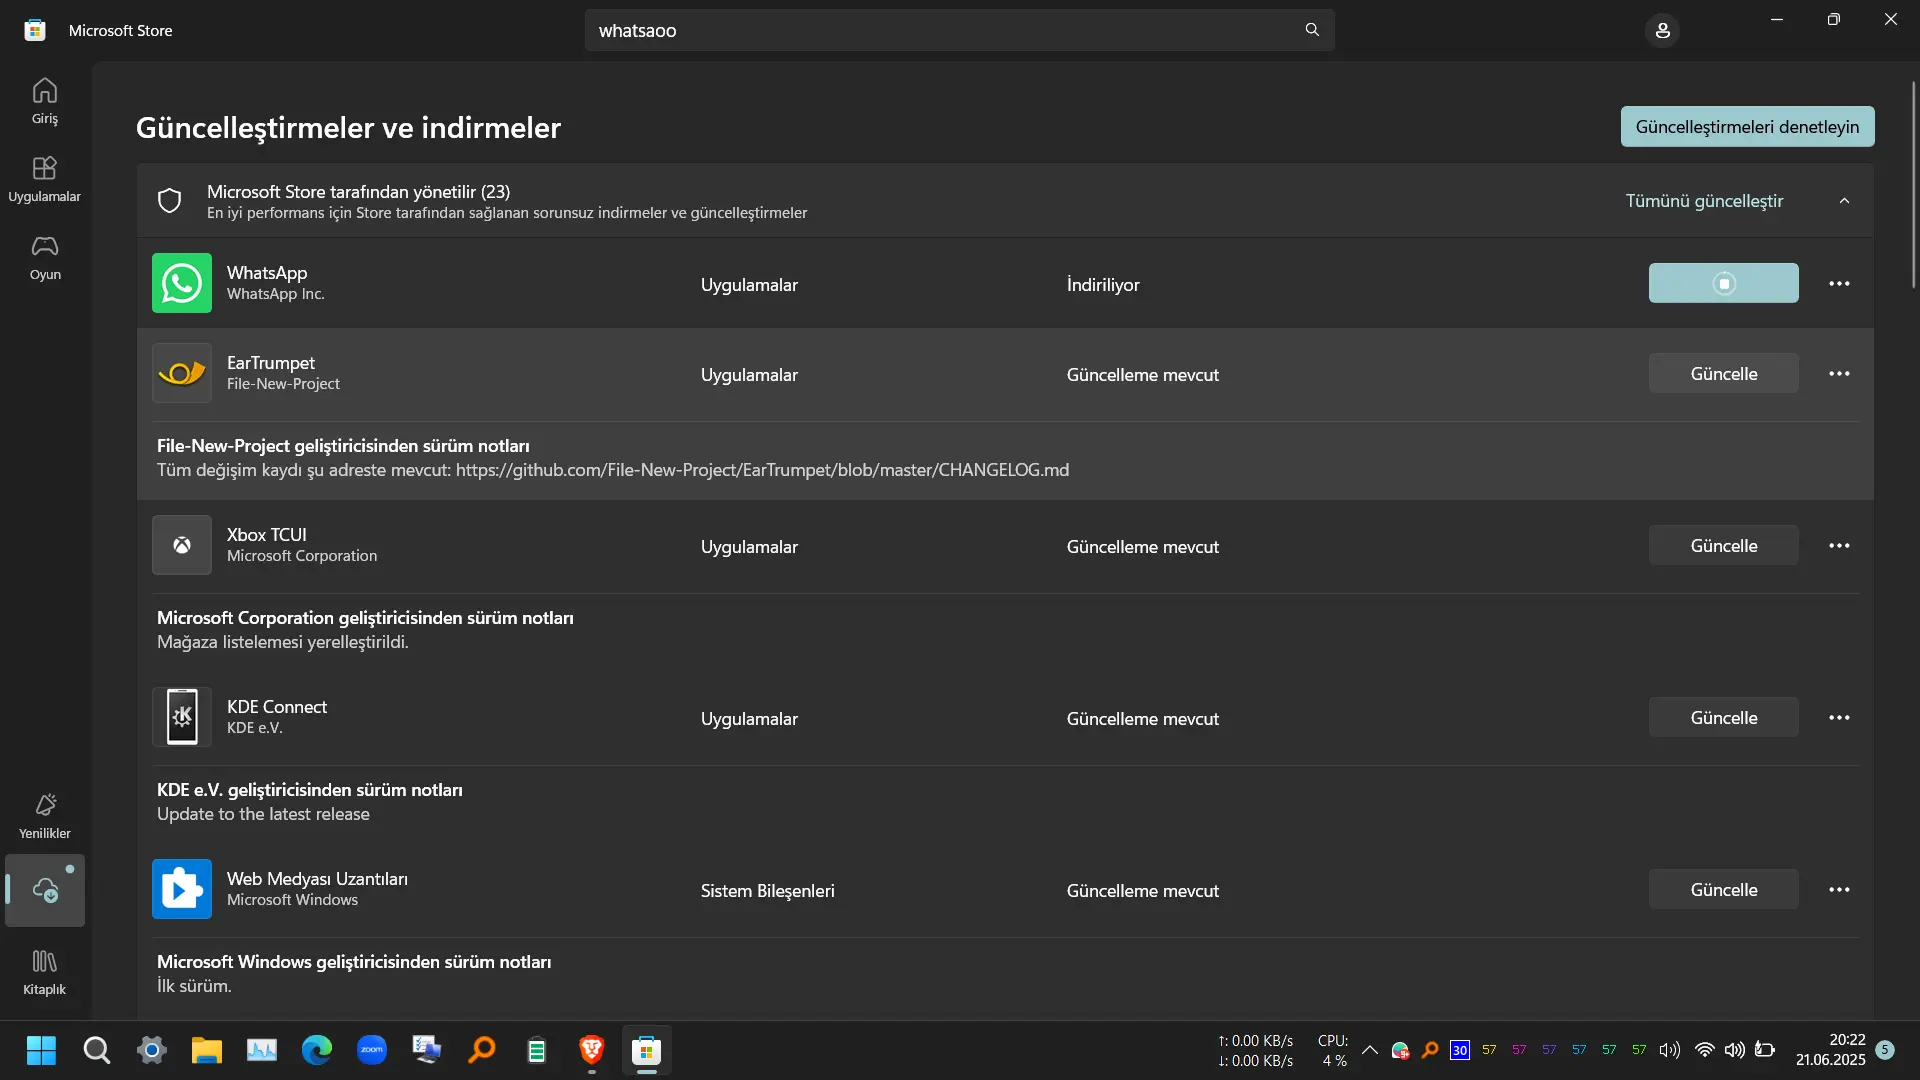
Task: Open File Explorer from the taskbar
Action: coord(207,1050)
